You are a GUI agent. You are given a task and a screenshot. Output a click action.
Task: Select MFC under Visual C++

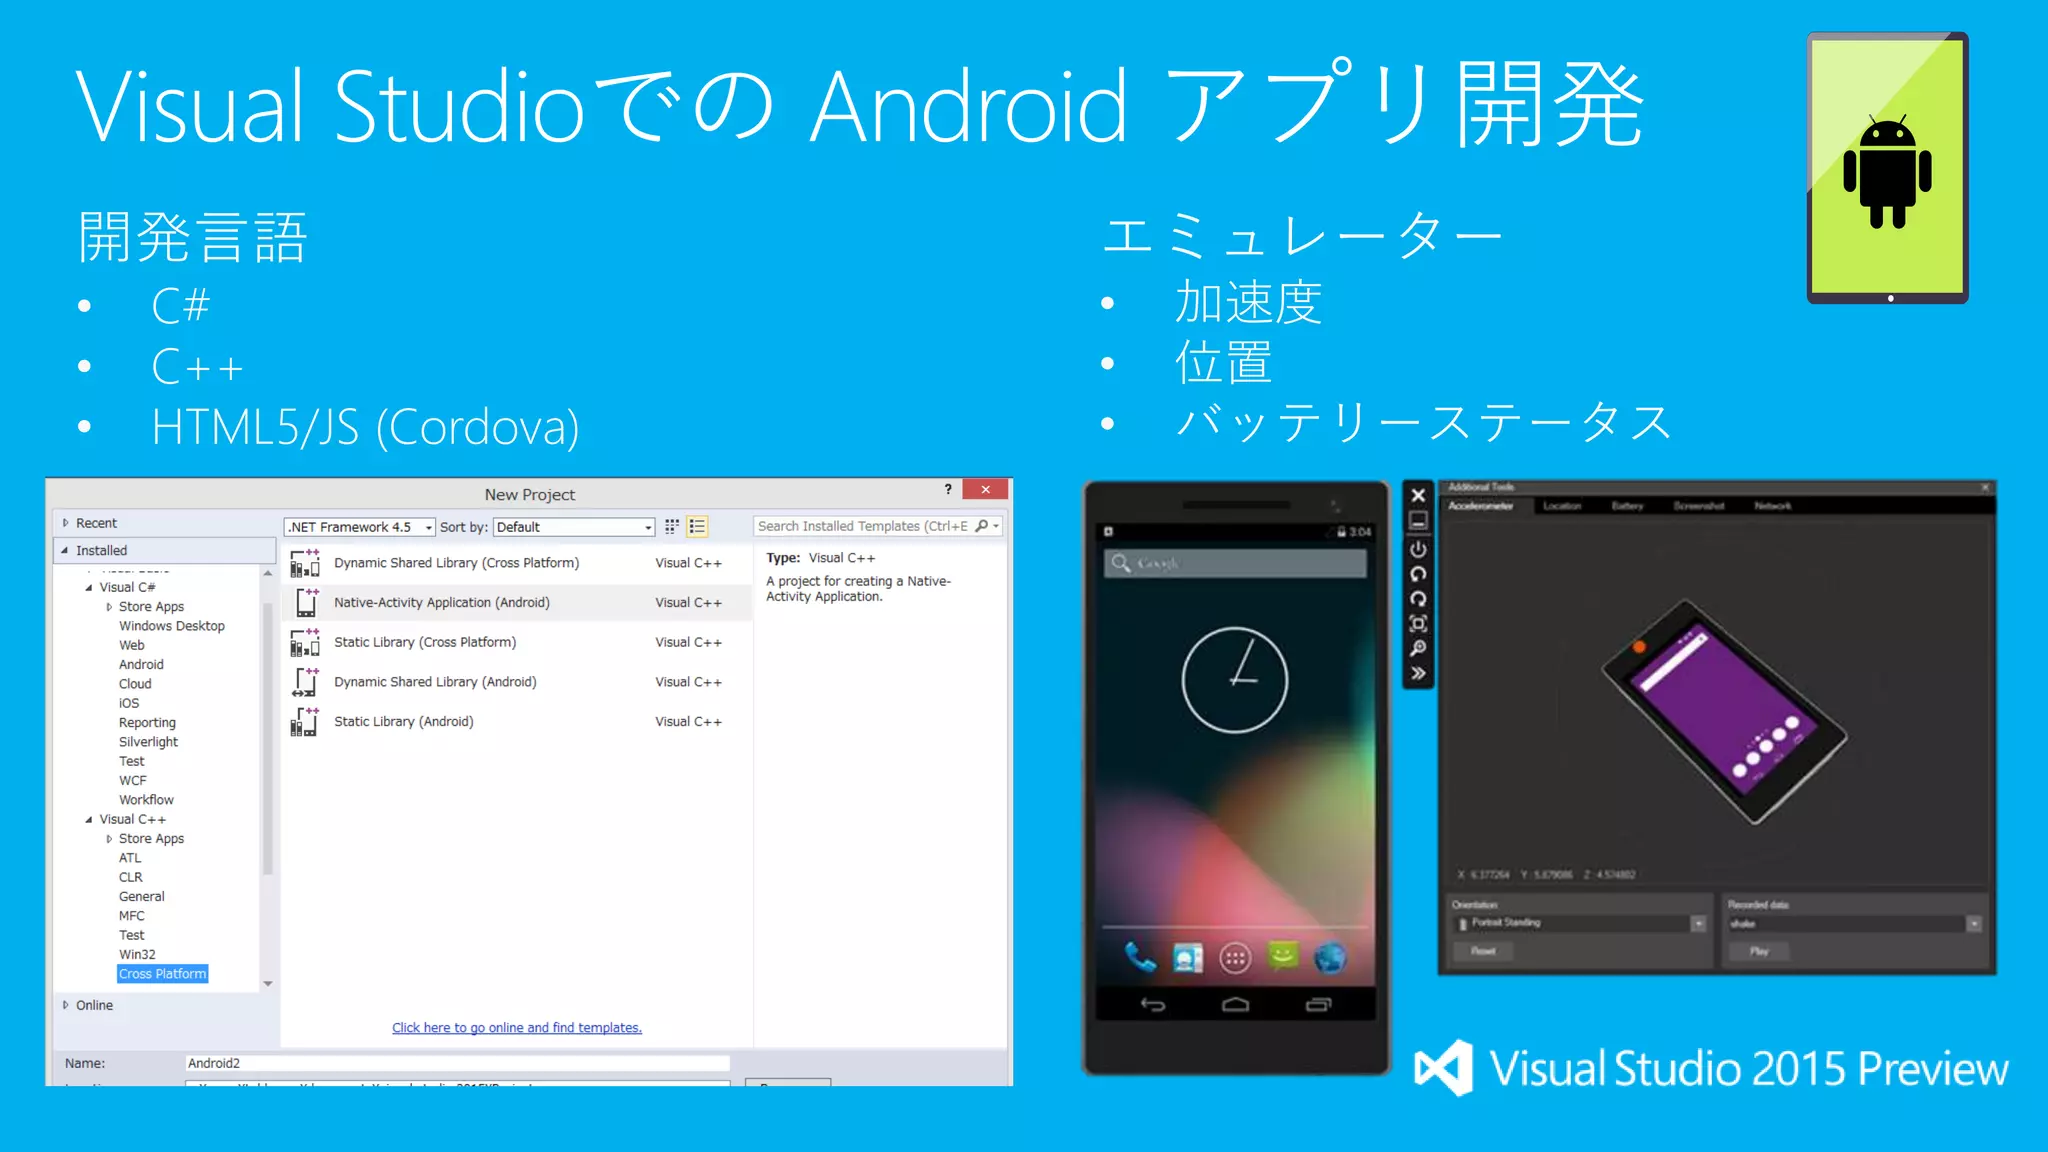click(x=132, y=916)
